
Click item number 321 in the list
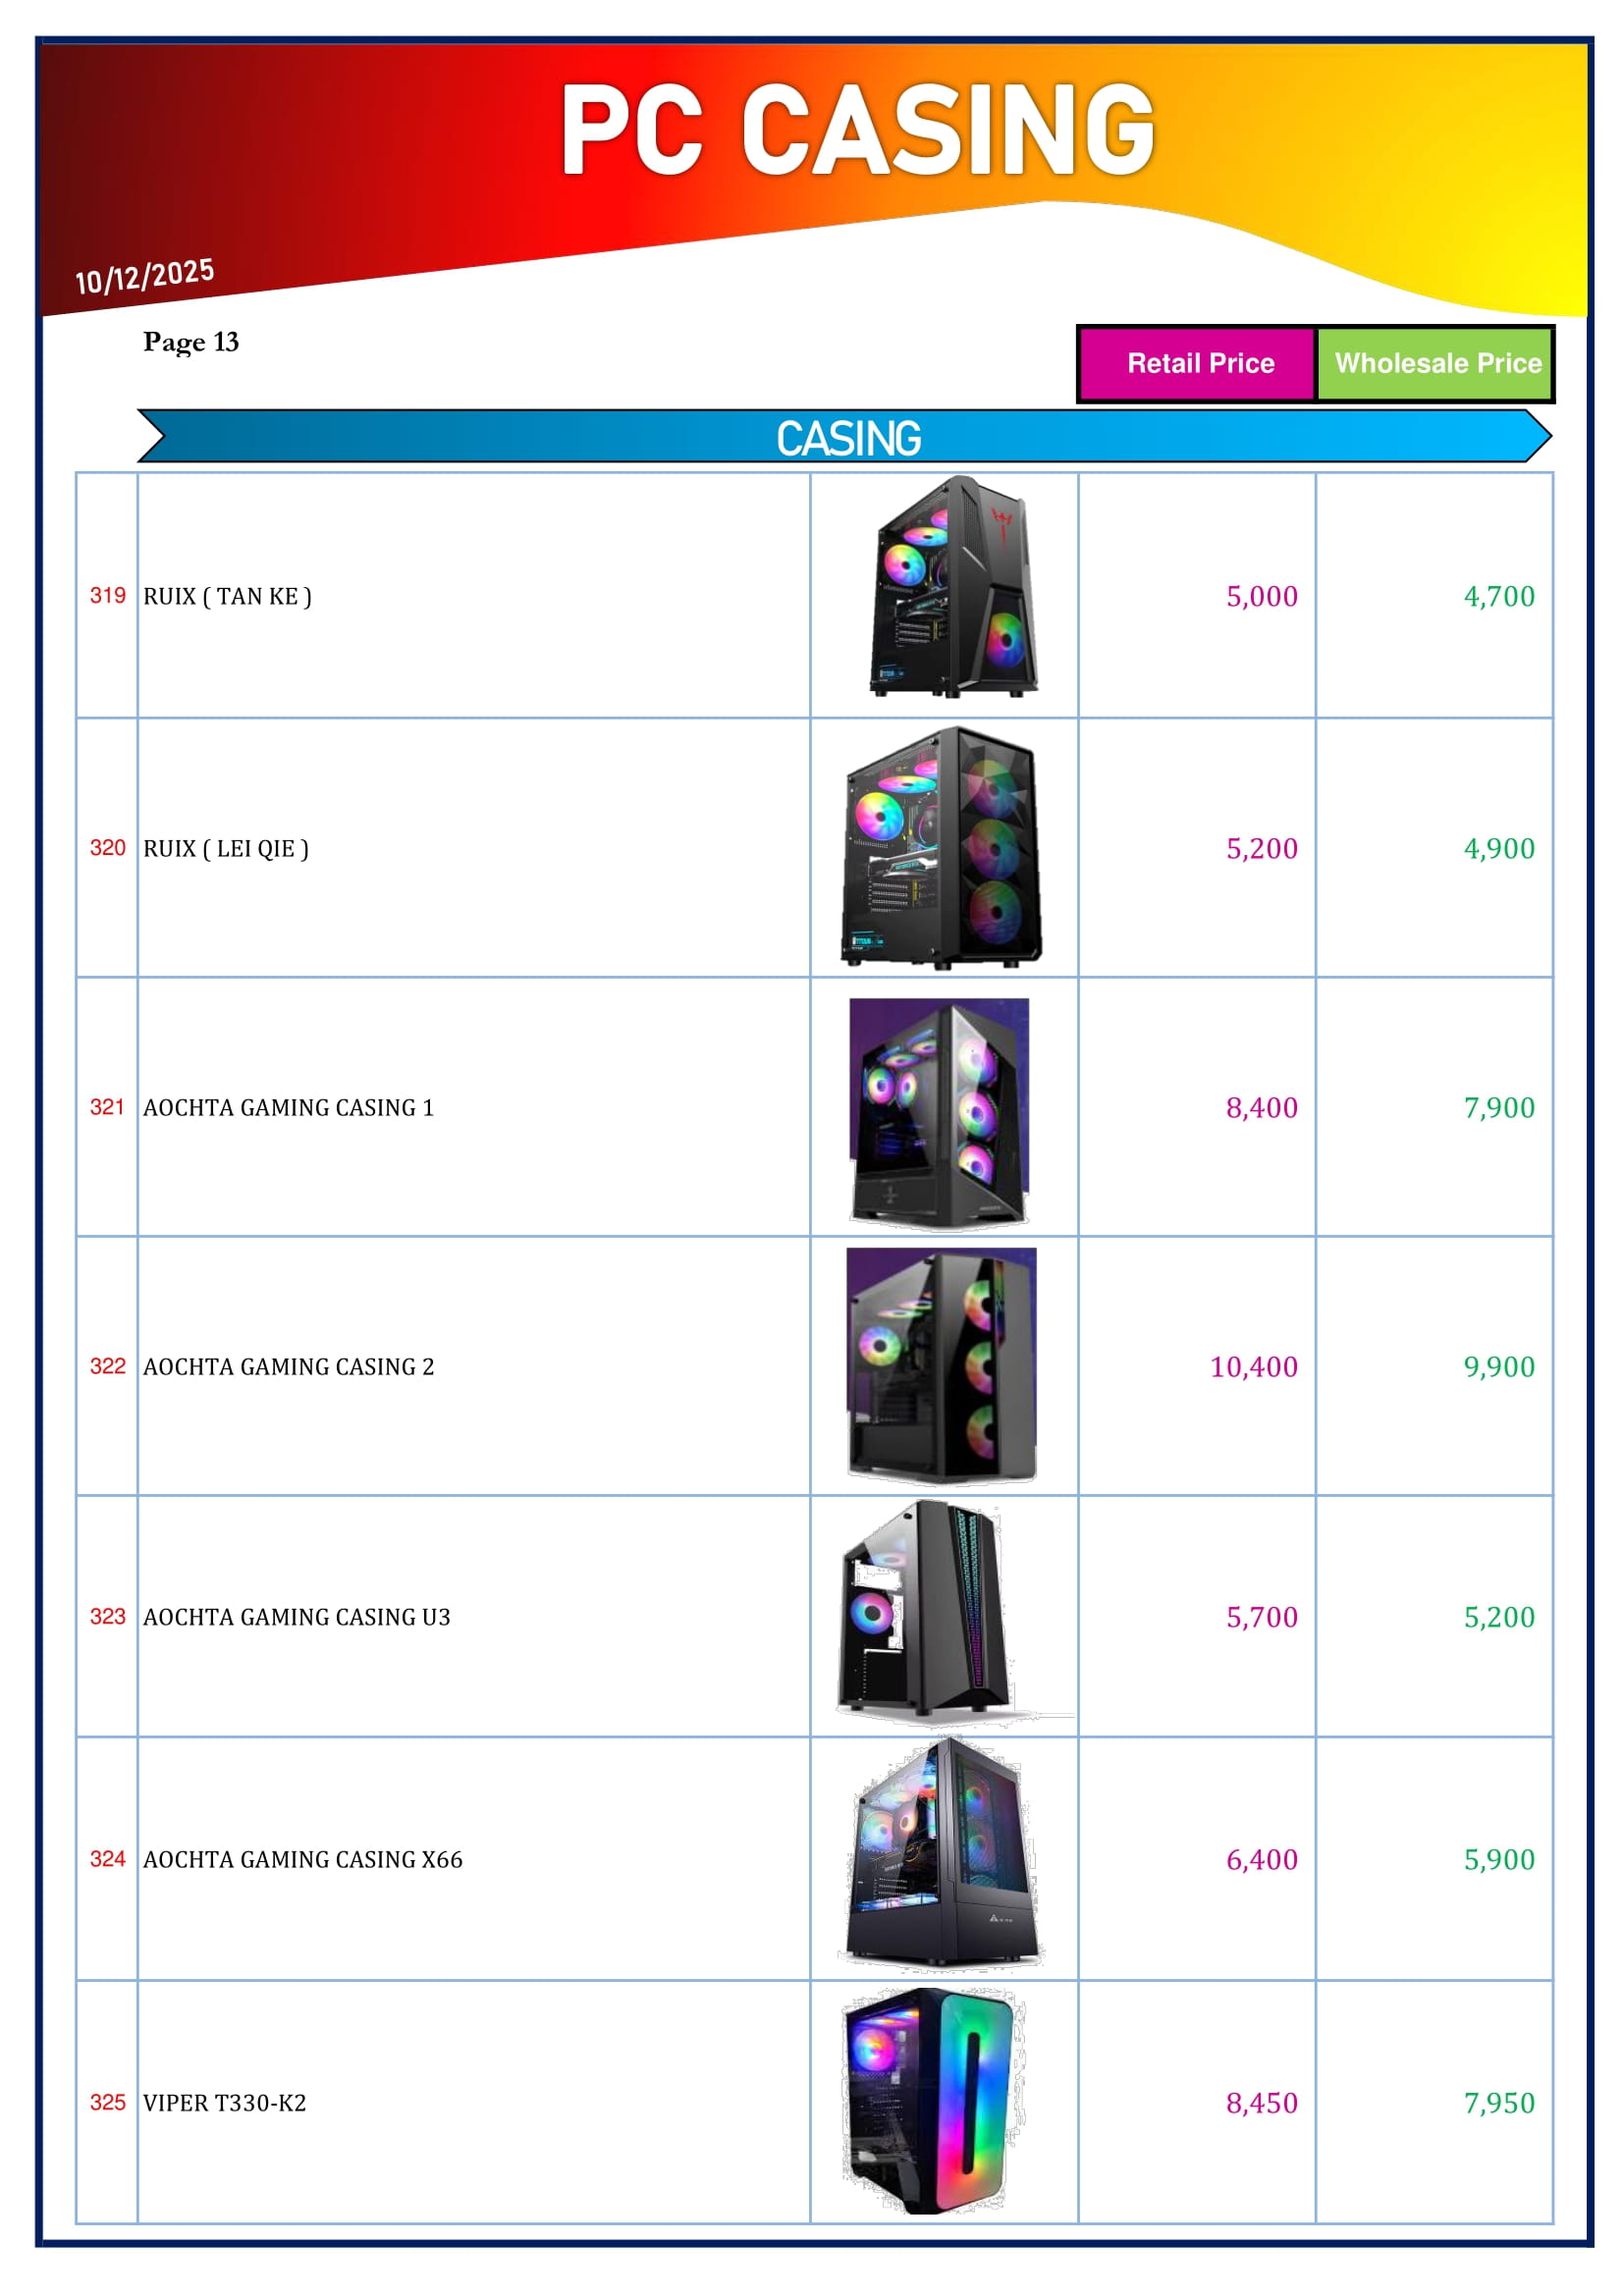pyautogui.click(x=107, y=1107)
